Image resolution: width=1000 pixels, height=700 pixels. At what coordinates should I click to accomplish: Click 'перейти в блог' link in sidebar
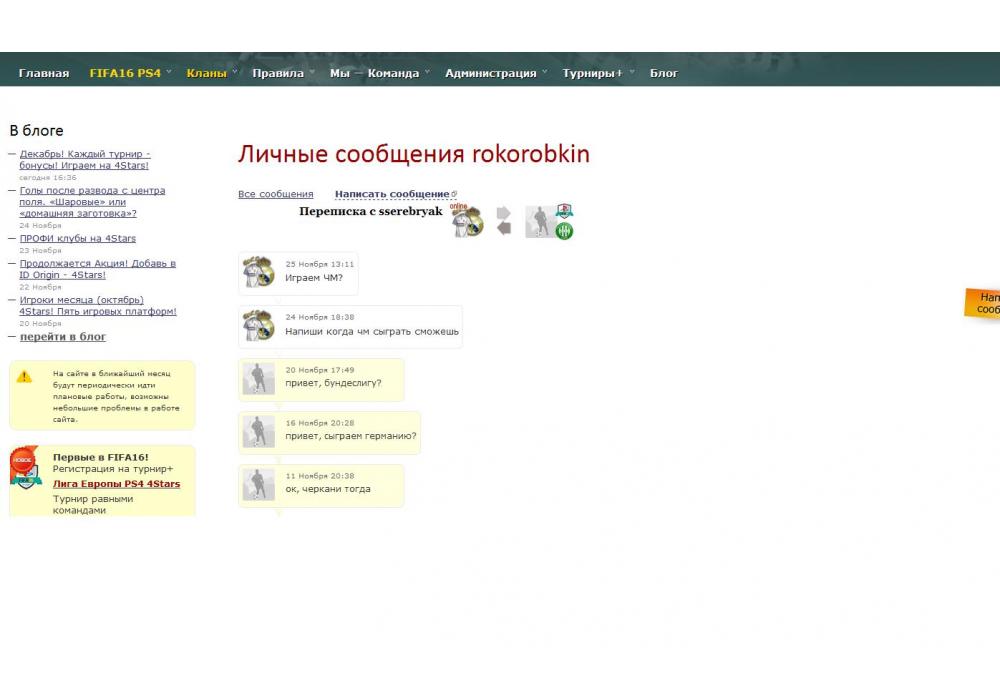coord(63,337)
